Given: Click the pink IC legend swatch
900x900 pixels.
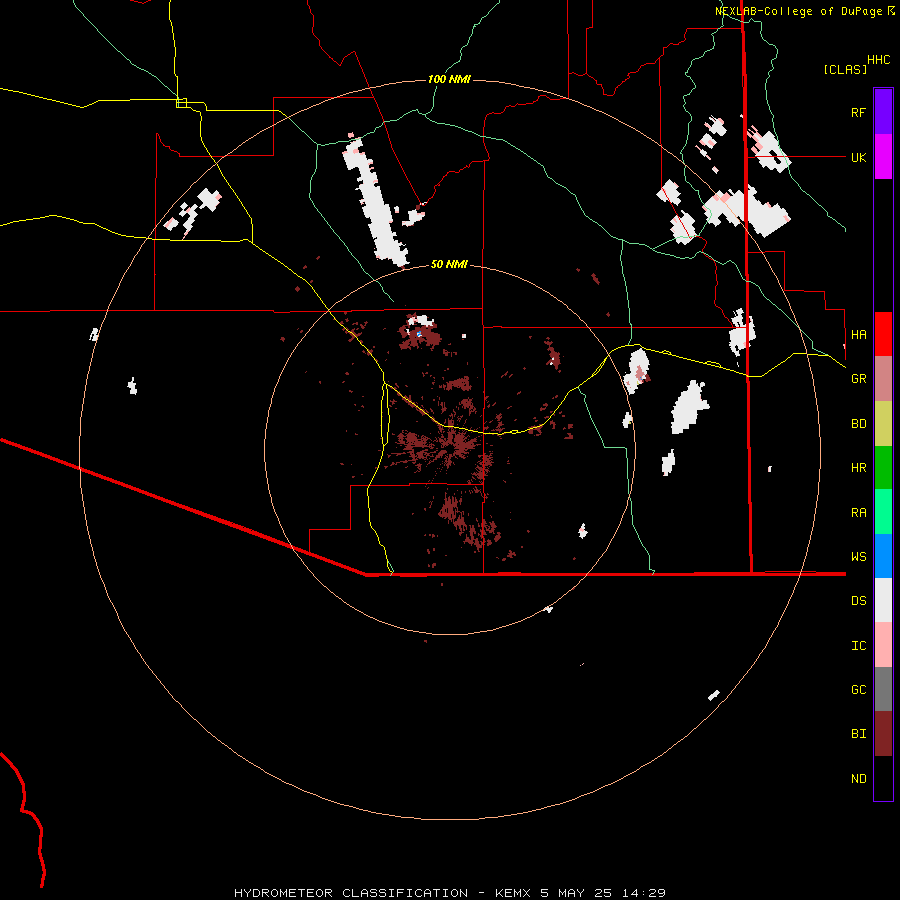Looking at the screenshot, I should [883, 645].
